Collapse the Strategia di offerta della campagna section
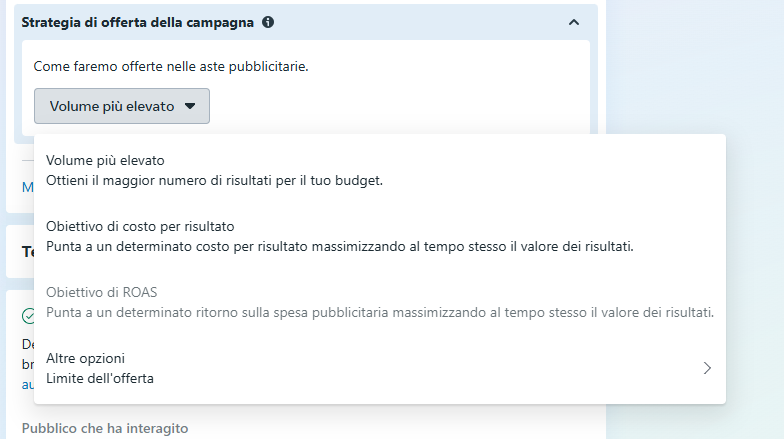The width and height of the screenshot is (784, 439). tap(573, 22)
